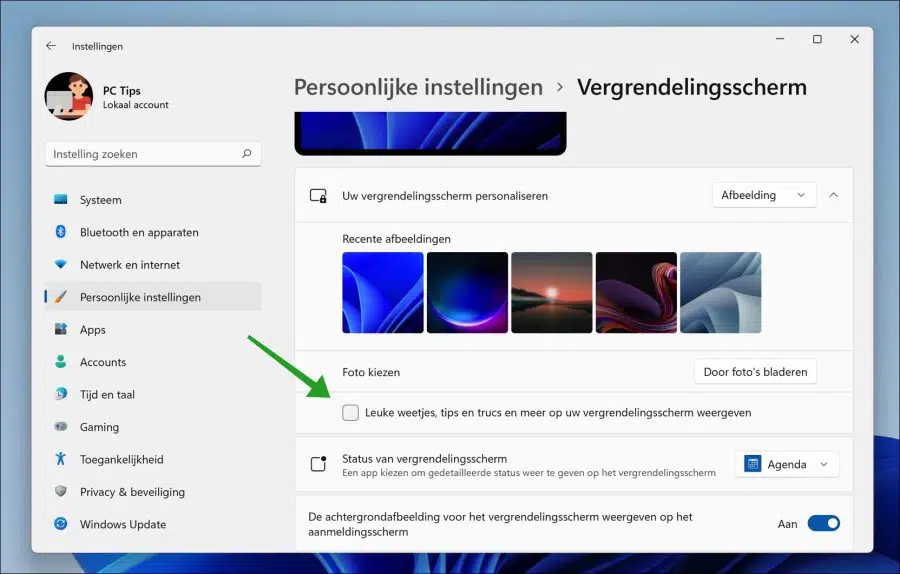Viewport: 900px width, 574px height.
Task: Close the Instellingen window
Action: tap(855, 39)
